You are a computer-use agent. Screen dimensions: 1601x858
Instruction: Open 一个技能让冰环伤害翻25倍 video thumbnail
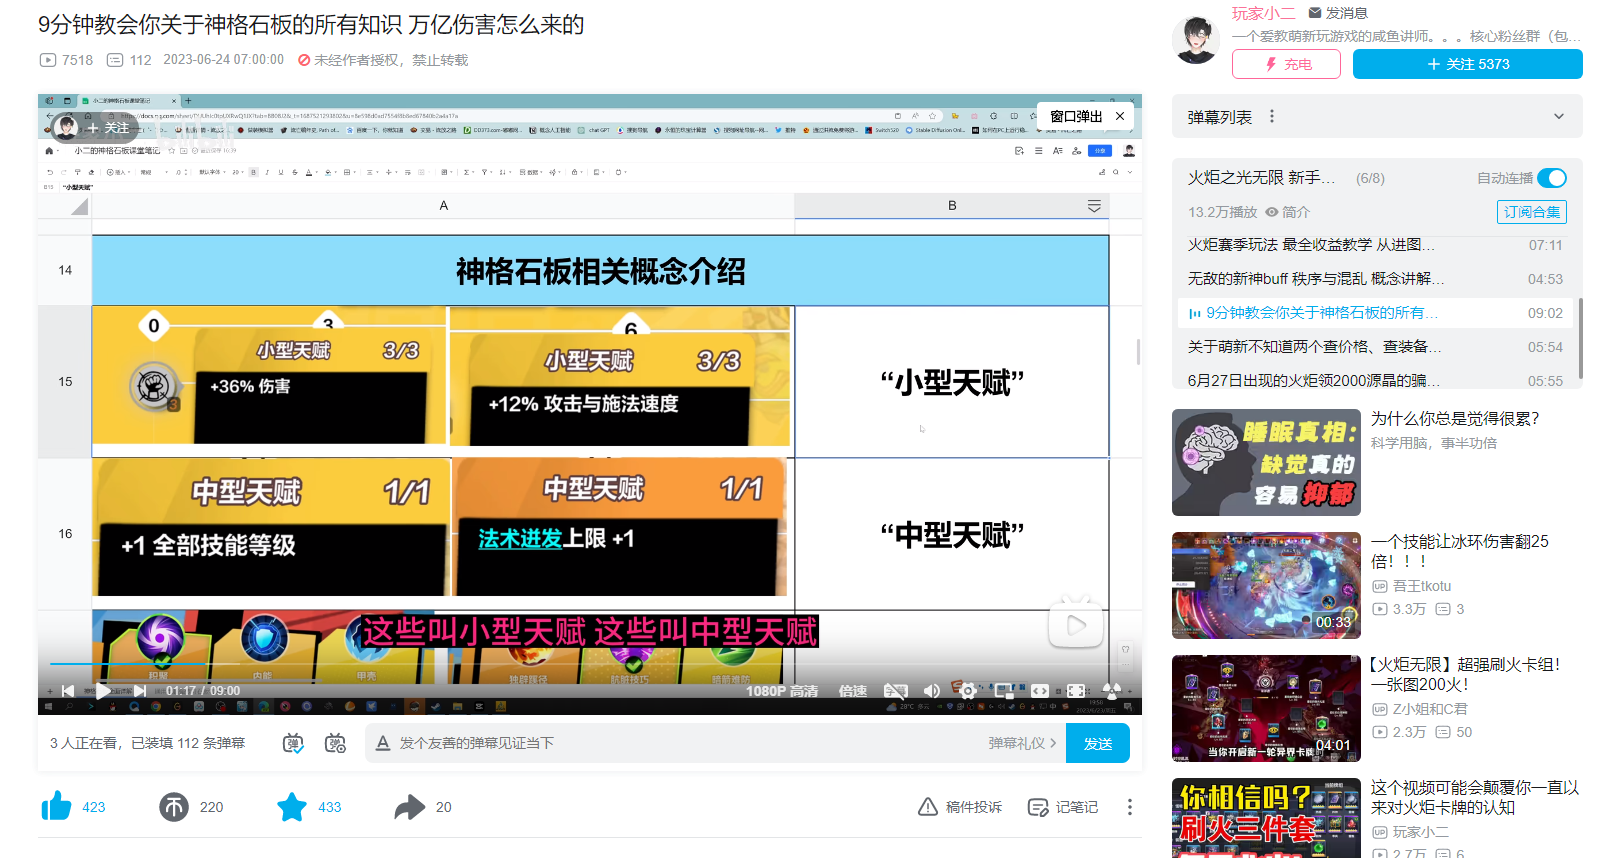pyautogui.click(x=1266, y=585)
